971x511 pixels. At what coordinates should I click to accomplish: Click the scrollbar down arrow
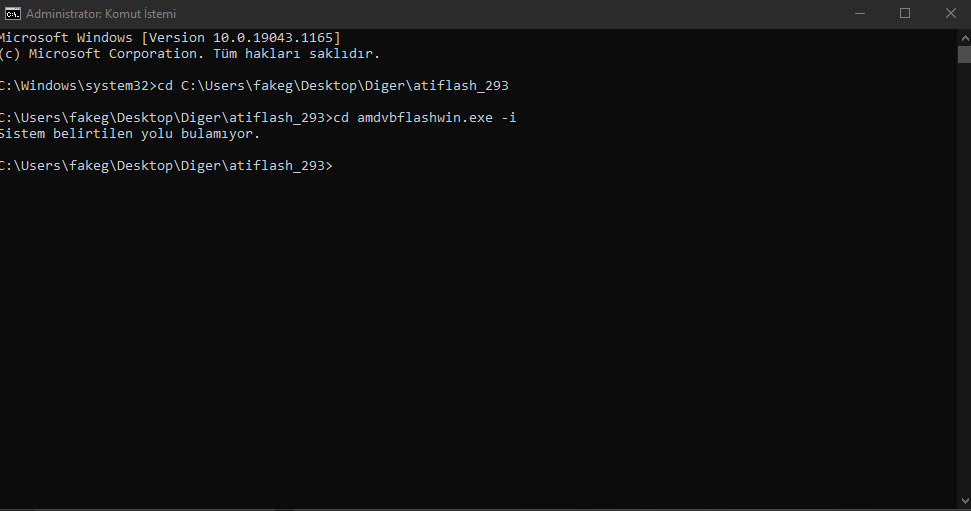coord(963,499)
